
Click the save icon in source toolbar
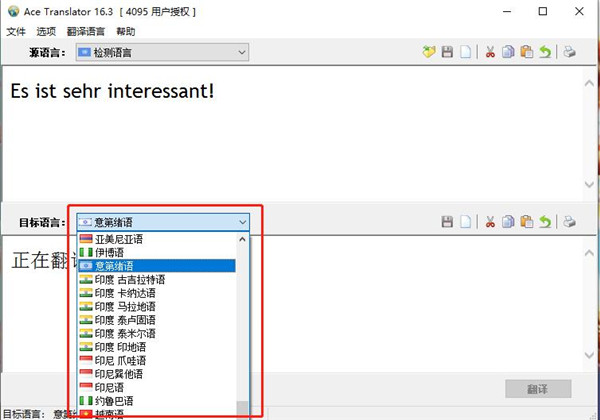click(x=448, y=52)
